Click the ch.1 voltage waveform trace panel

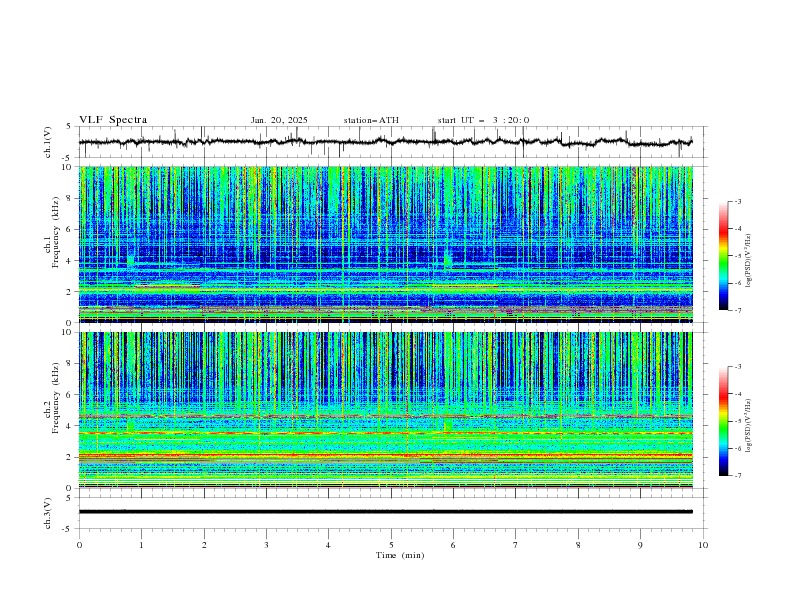pos(393,142)
